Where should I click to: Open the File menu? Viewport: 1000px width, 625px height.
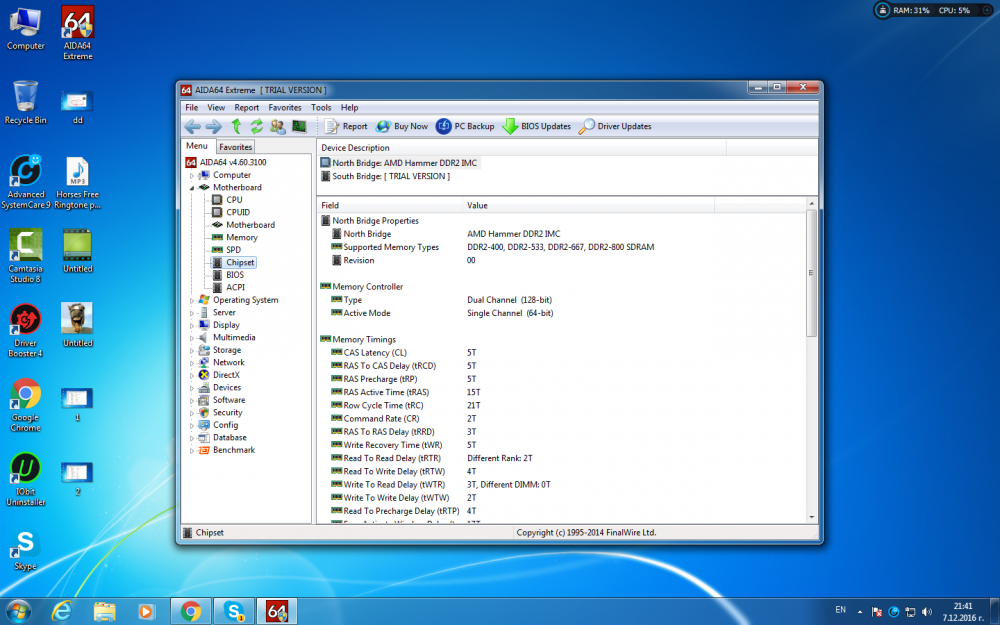pyautogui.click(x=191, y=107)
